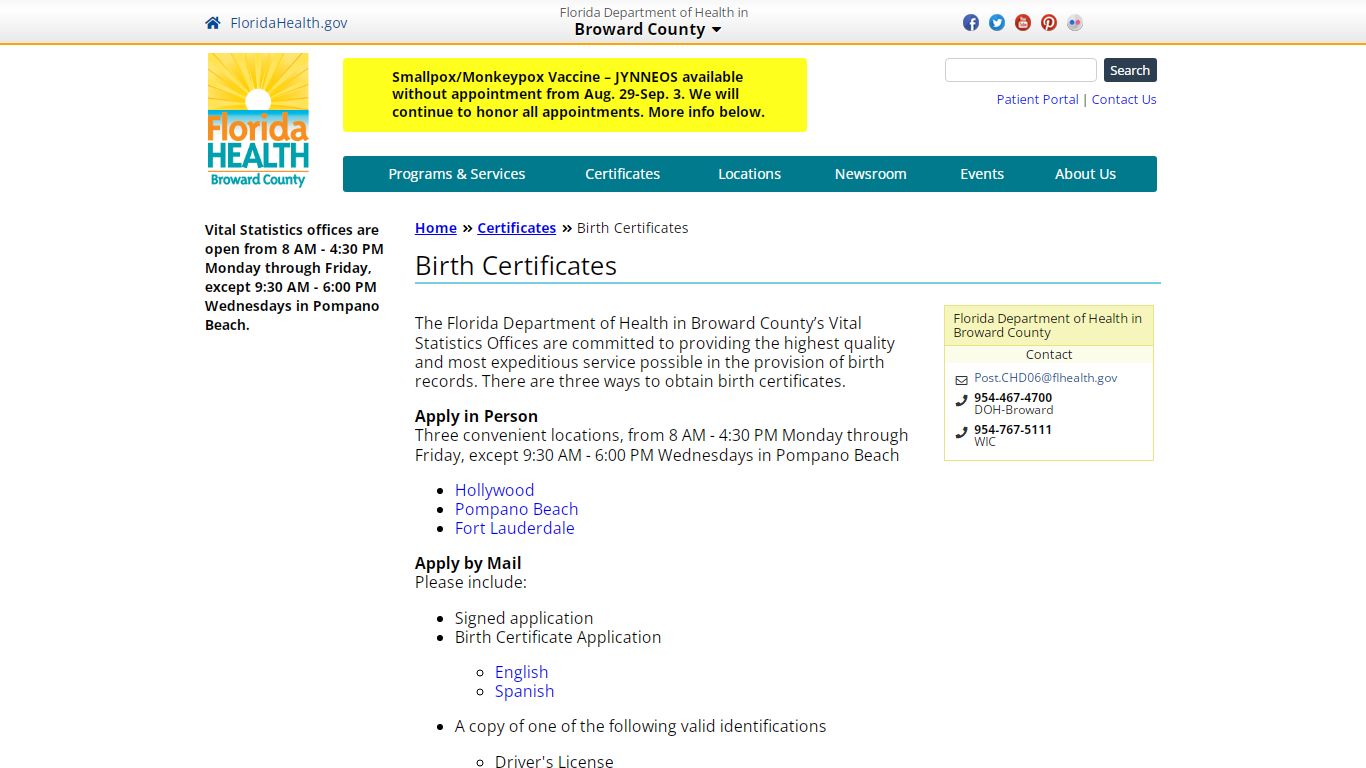Click the envelope icon next to Post.CHD06 email
The height and width of the screenshot is (768, 1366).
coord(961,380)
